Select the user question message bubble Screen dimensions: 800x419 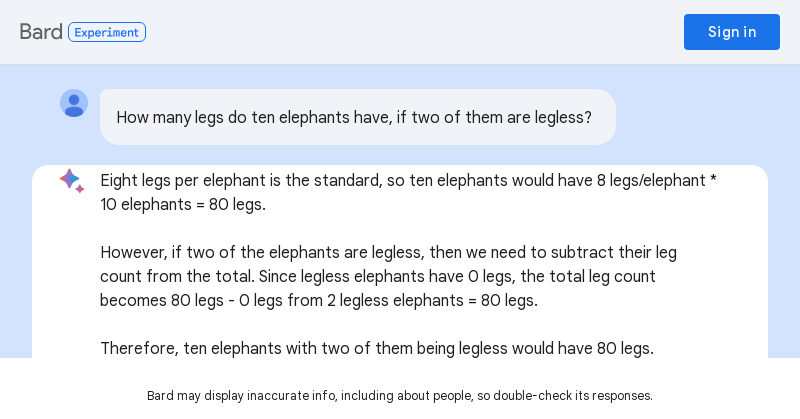coord(357,117)
